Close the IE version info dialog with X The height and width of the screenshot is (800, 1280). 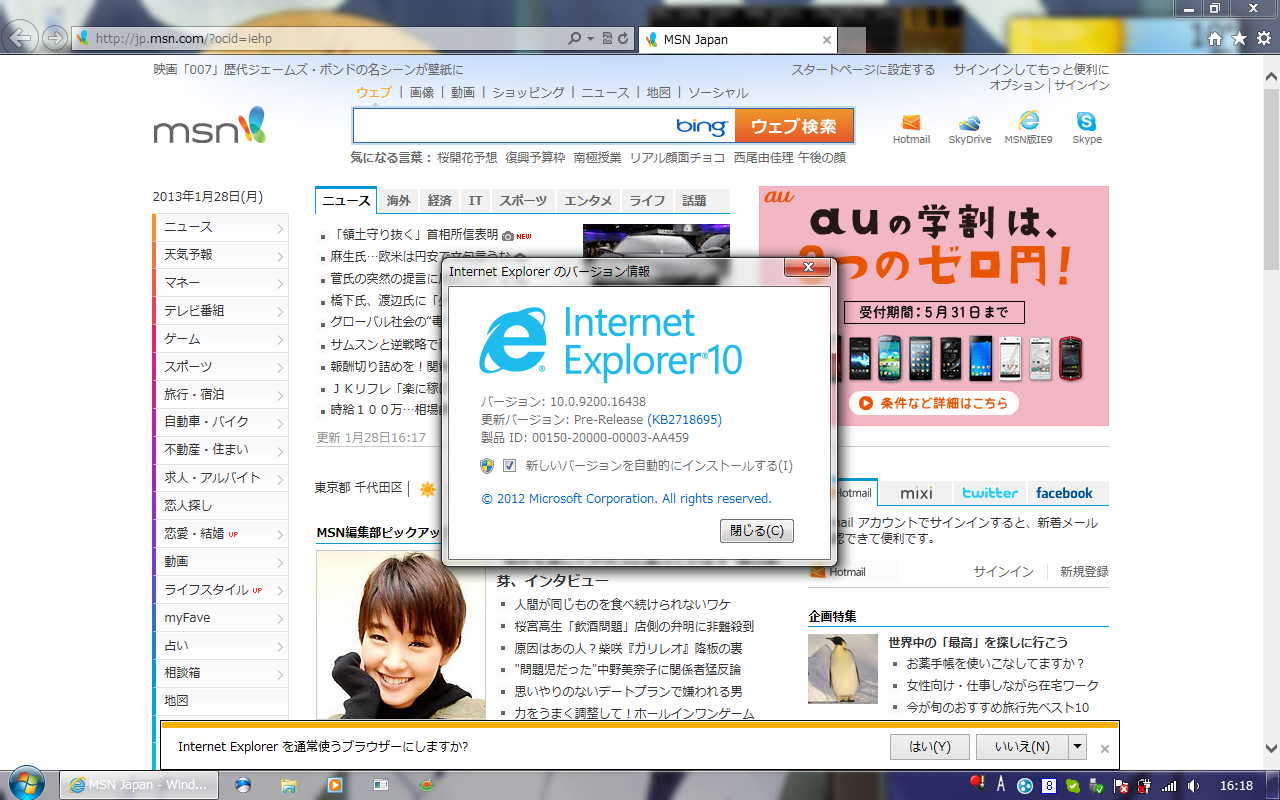(x=807, y=268)
